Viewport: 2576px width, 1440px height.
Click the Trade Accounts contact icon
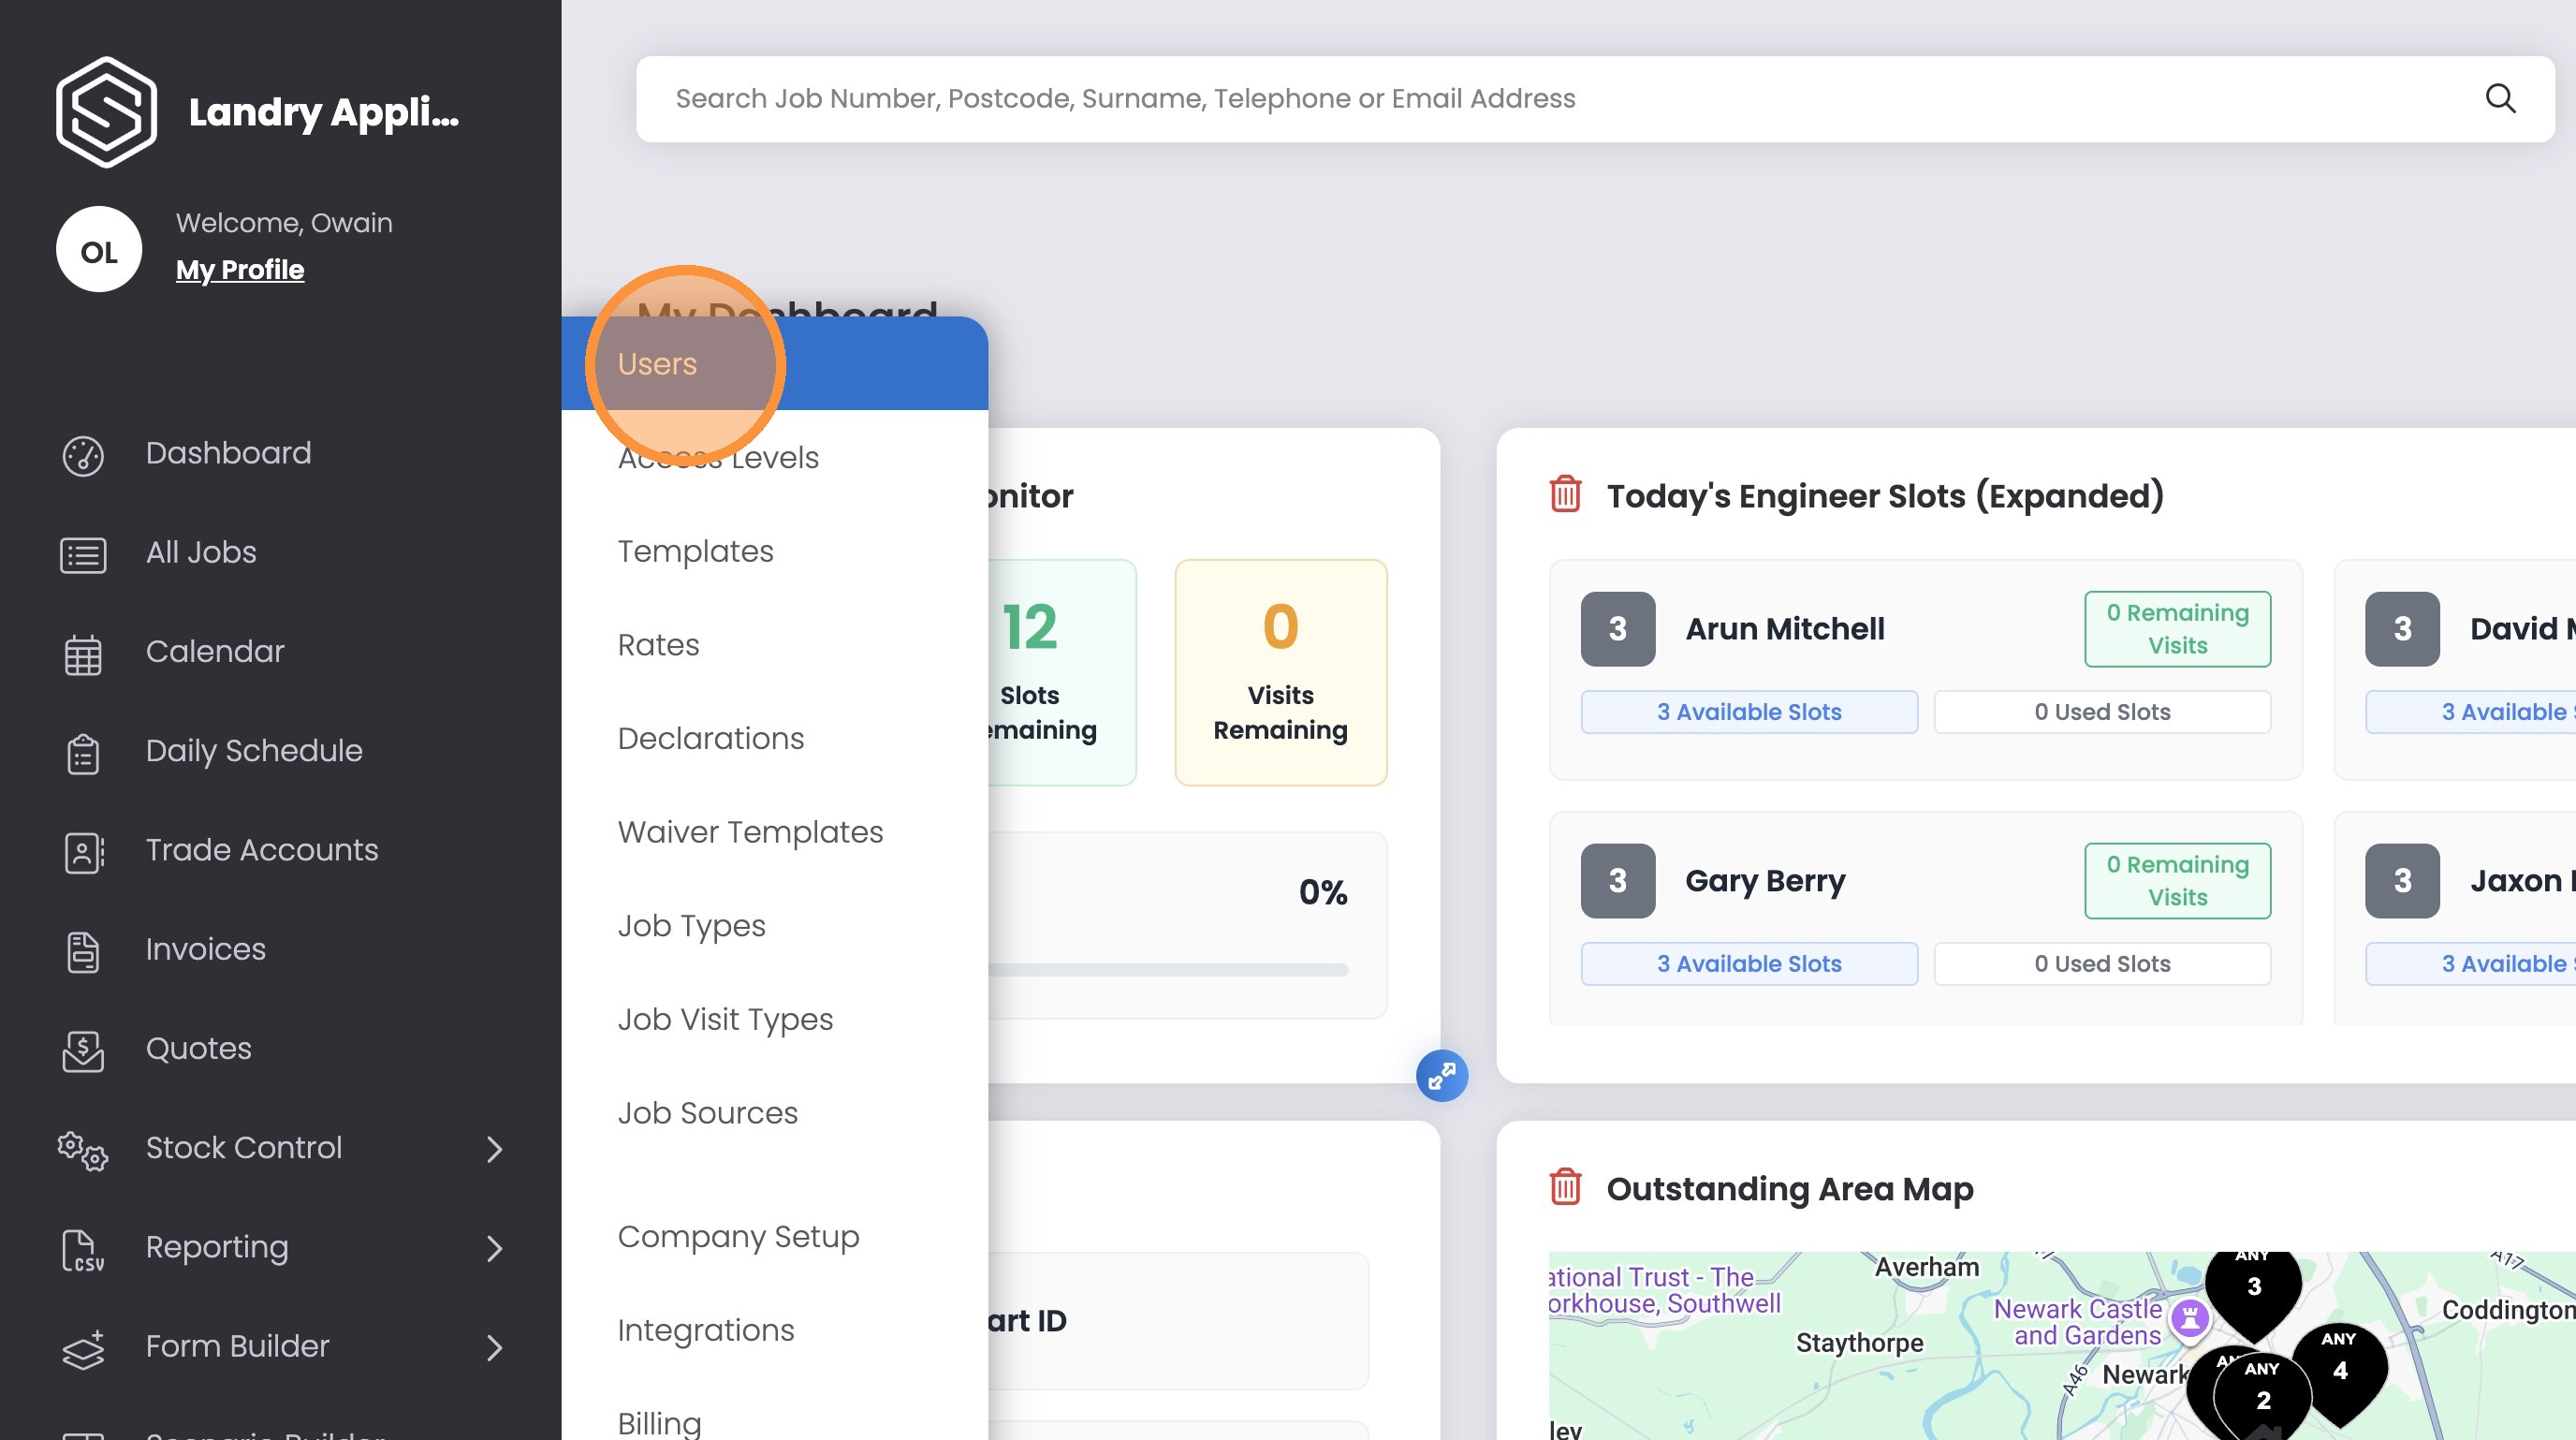pyautogui.click(x=83, y=852)
